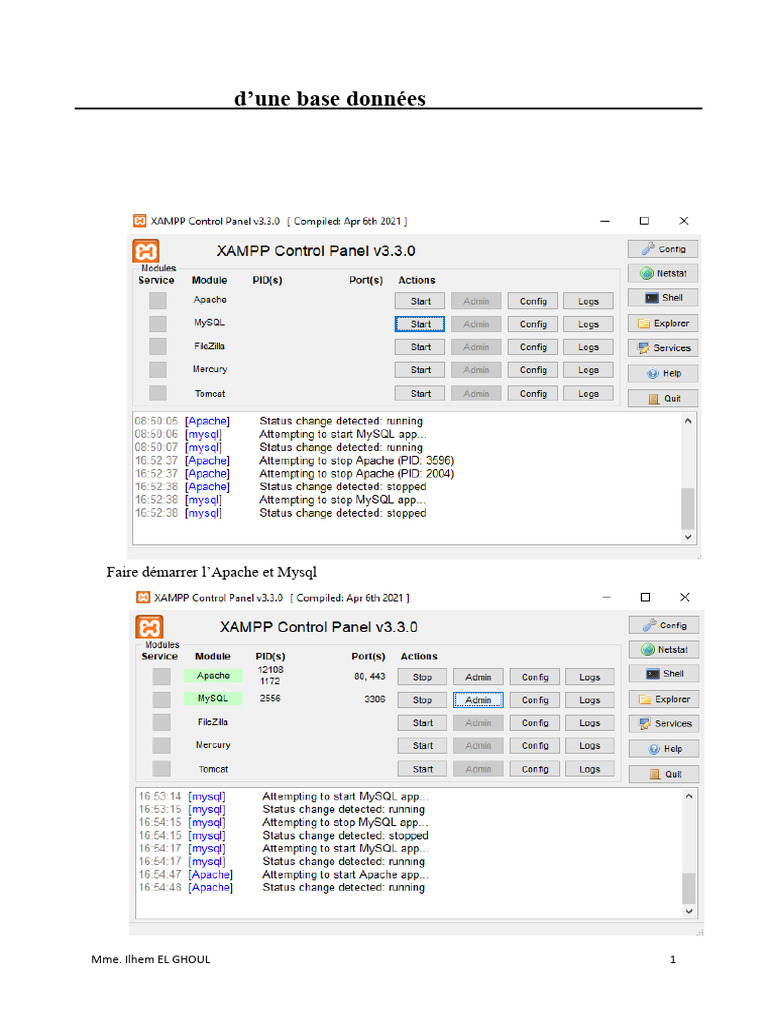Viewport: 768px width, 1024px height.
Task: Open MySQL Admin in bottom panel
Action: click(x=478, y=700)
